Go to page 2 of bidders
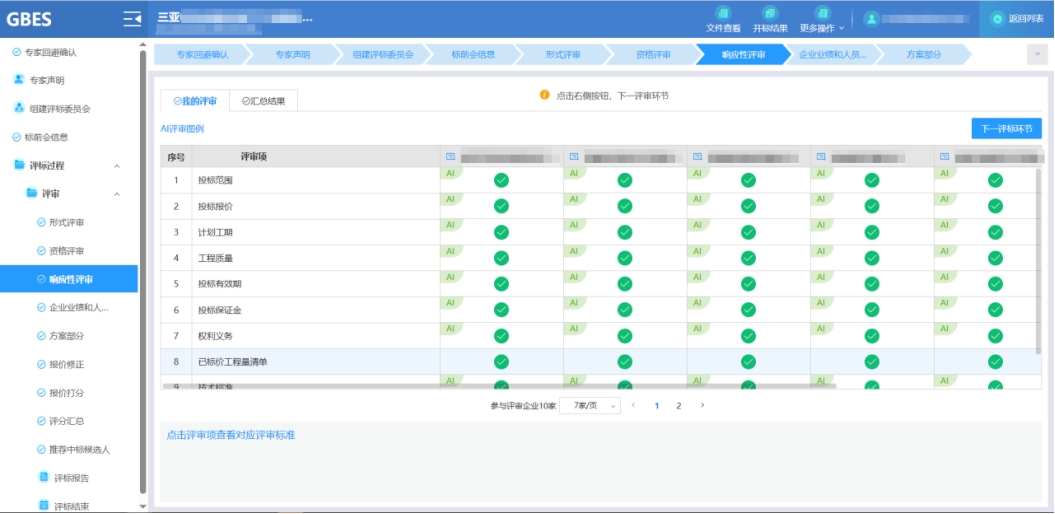Image resolution: width=1055 pixels, height=514 pixels. click(x=679, y=406)
